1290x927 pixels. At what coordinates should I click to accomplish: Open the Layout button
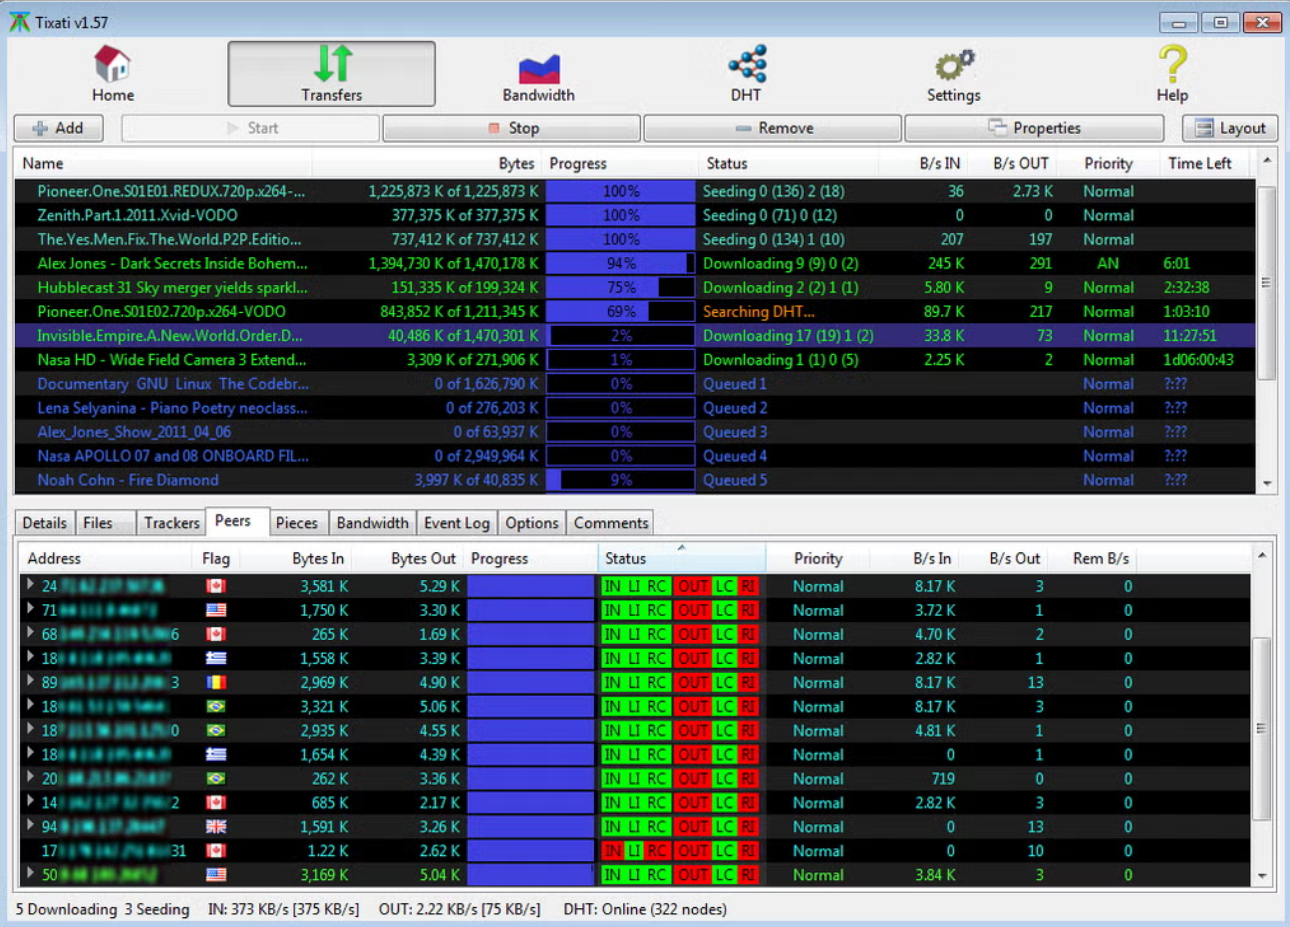(x=1231, y=128)
